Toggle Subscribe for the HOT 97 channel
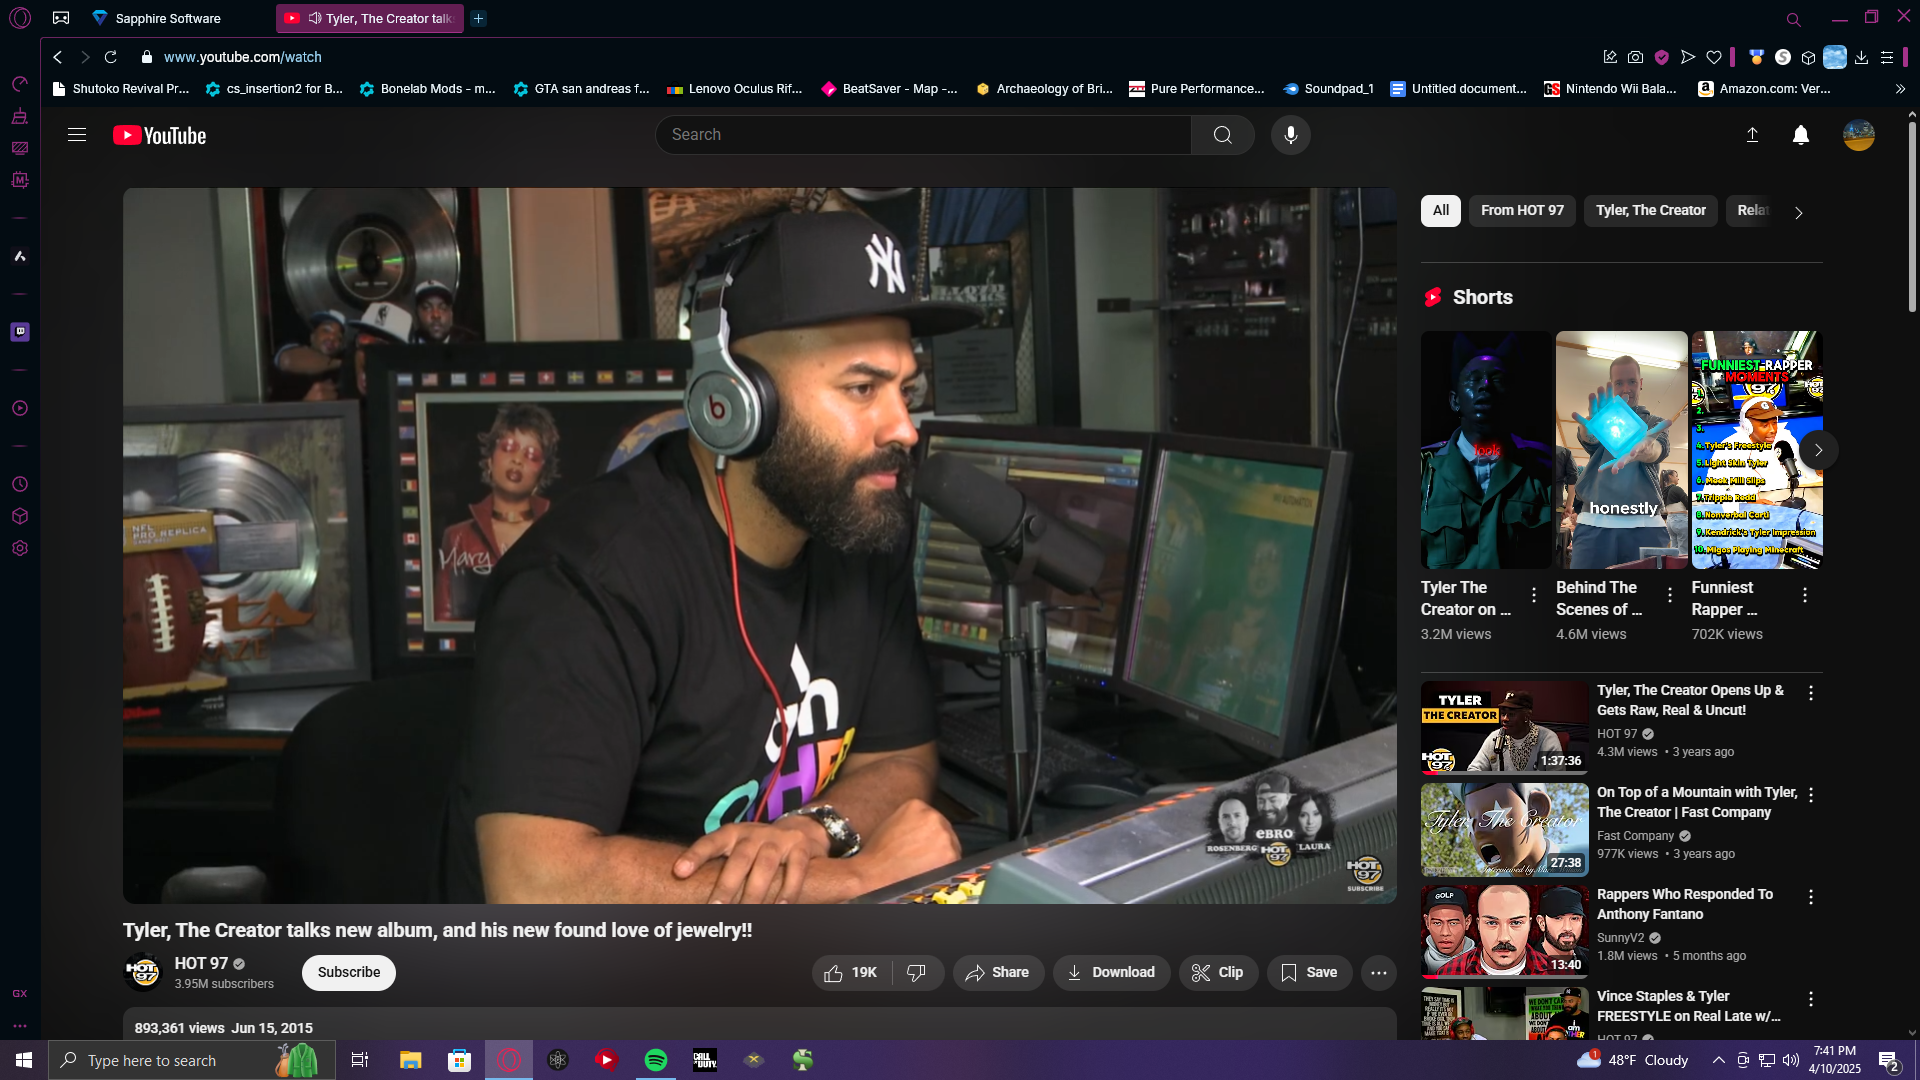Screen dimensions: 1920x1080 pyautogui.click(x=348, y=972)
